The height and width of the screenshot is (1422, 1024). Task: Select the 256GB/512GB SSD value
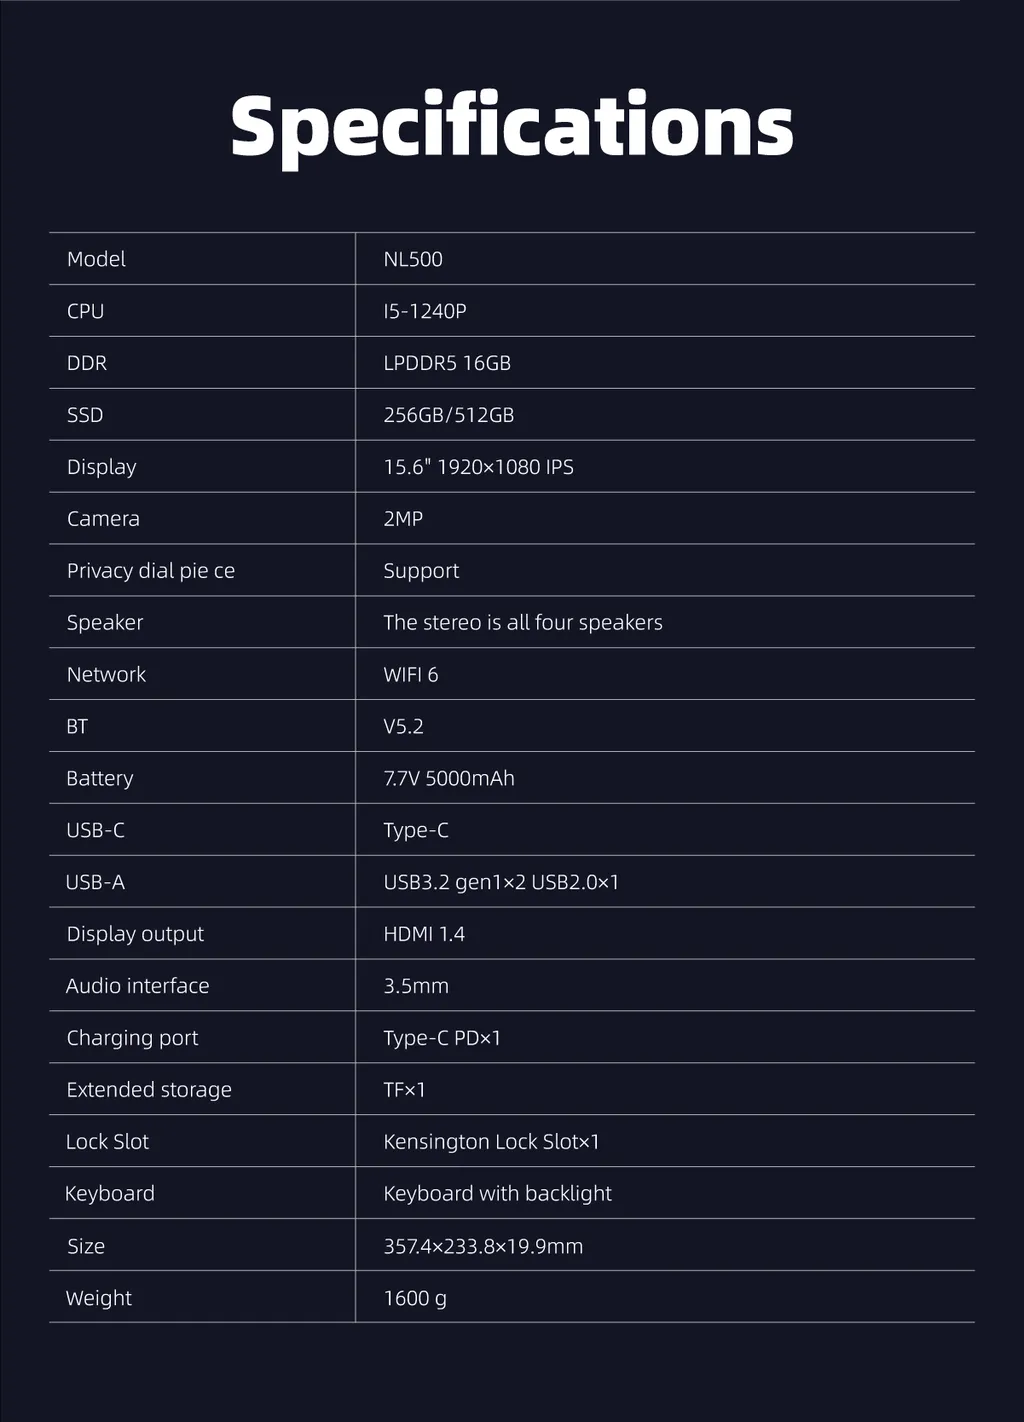click(x=449, y=415)
